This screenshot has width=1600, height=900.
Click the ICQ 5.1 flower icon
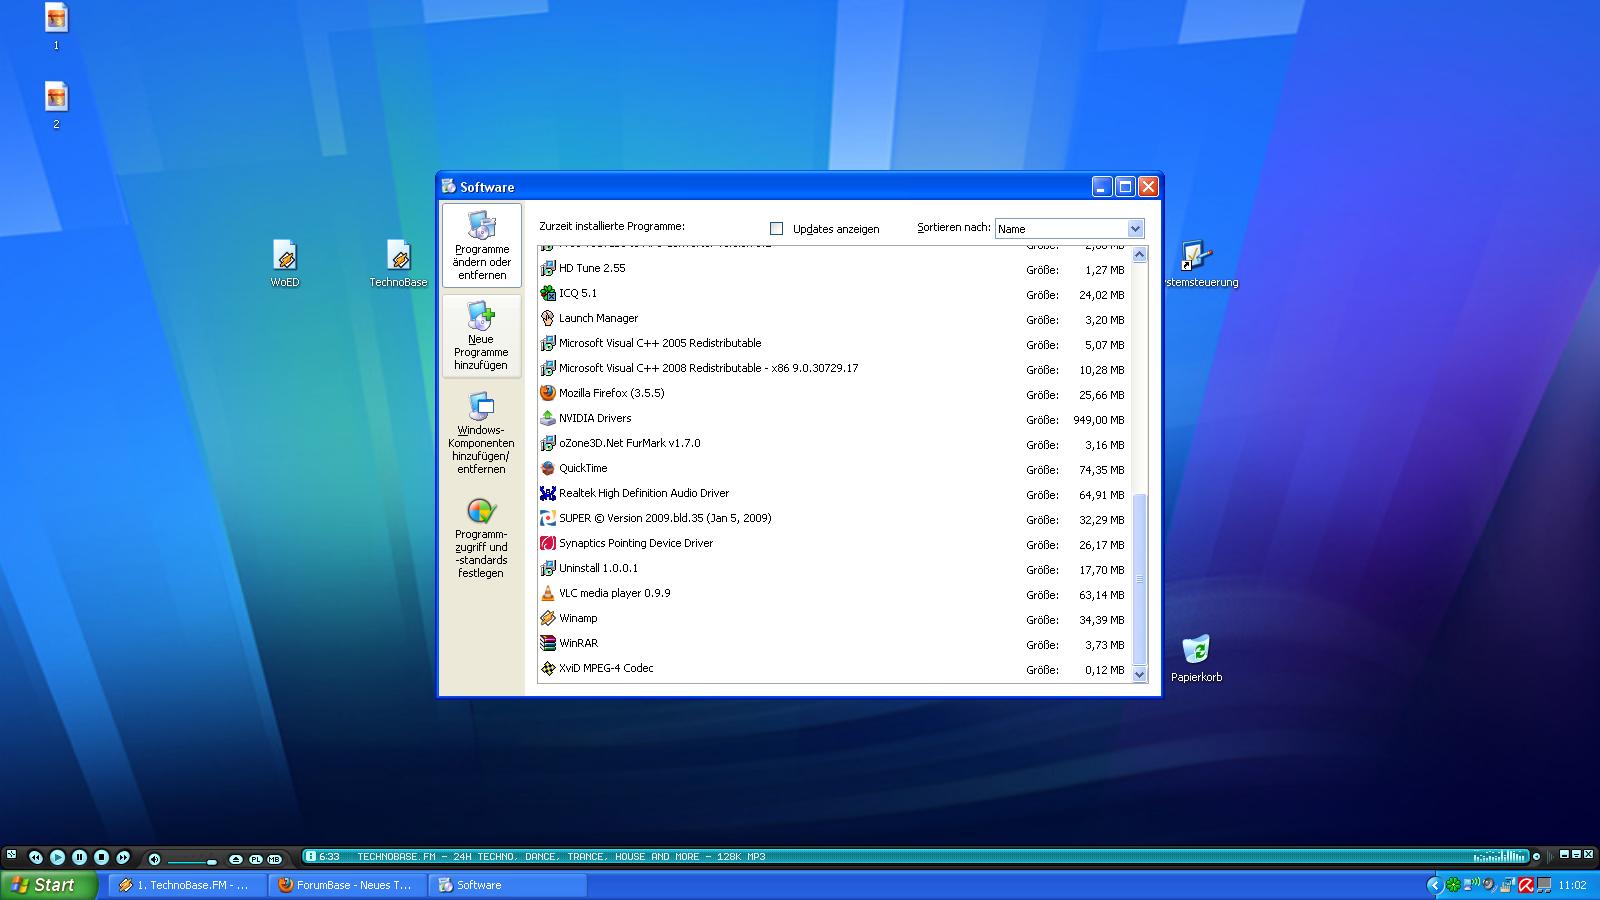[548, 293]
